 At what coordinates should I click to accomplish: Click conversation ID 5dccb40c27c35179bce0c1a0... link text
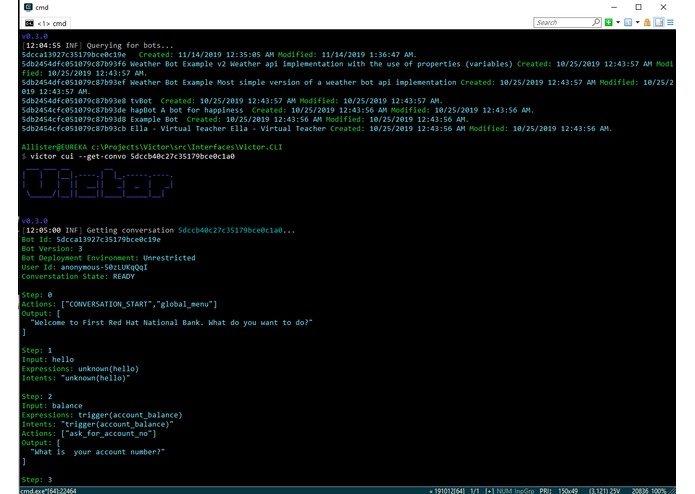click(x=236, y=230)
